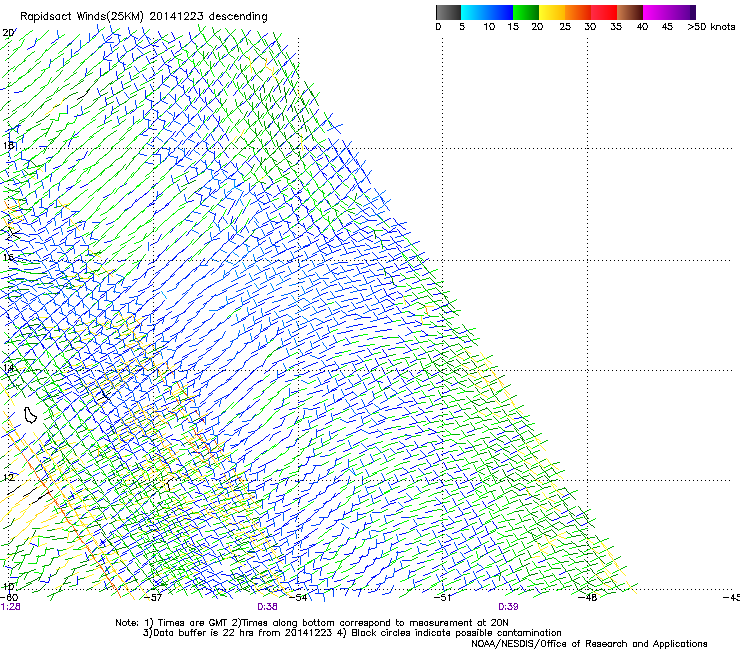Click the Barbados island outline on the map
This screenshot has height=650, width=740.
pyautogui.click(x=30, y=415)
